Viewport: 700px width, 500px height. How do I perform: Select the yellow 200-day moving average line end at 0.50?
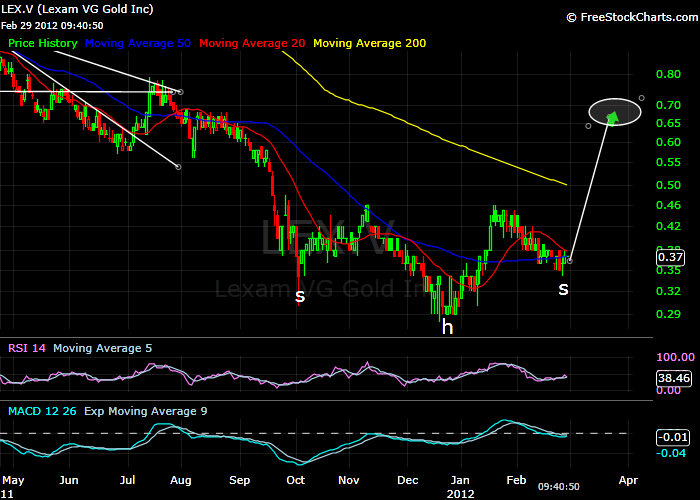pyautogui.click(x=566, y=184)
